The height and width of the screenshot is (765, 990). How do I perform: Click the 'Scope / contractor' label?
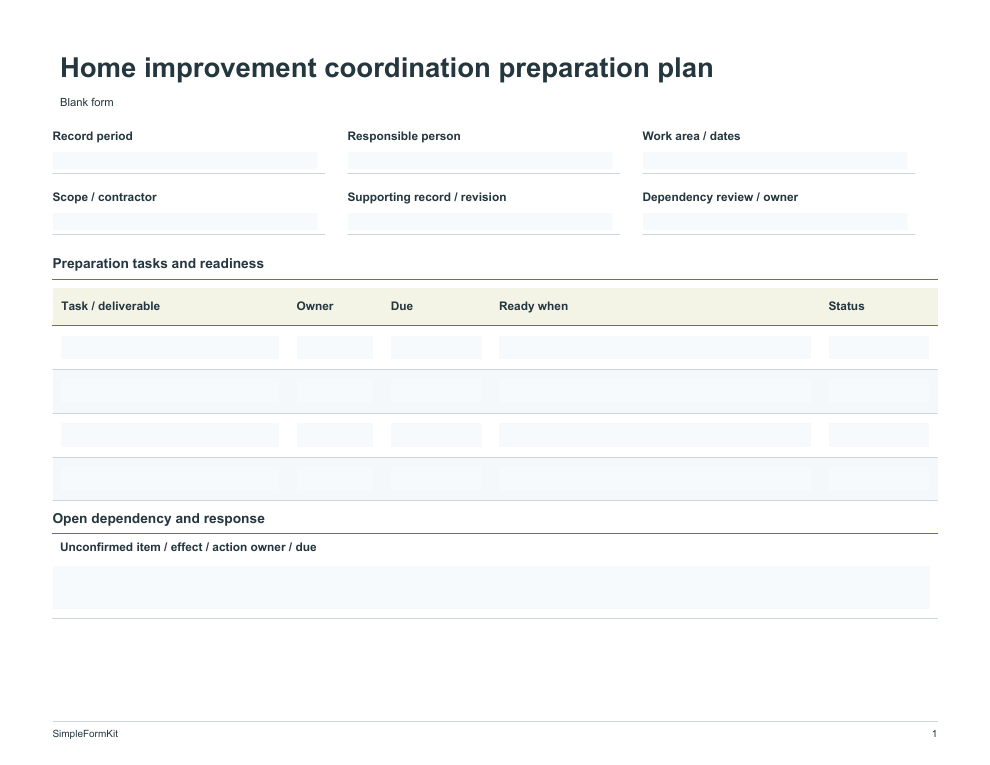tap(104, 197)
